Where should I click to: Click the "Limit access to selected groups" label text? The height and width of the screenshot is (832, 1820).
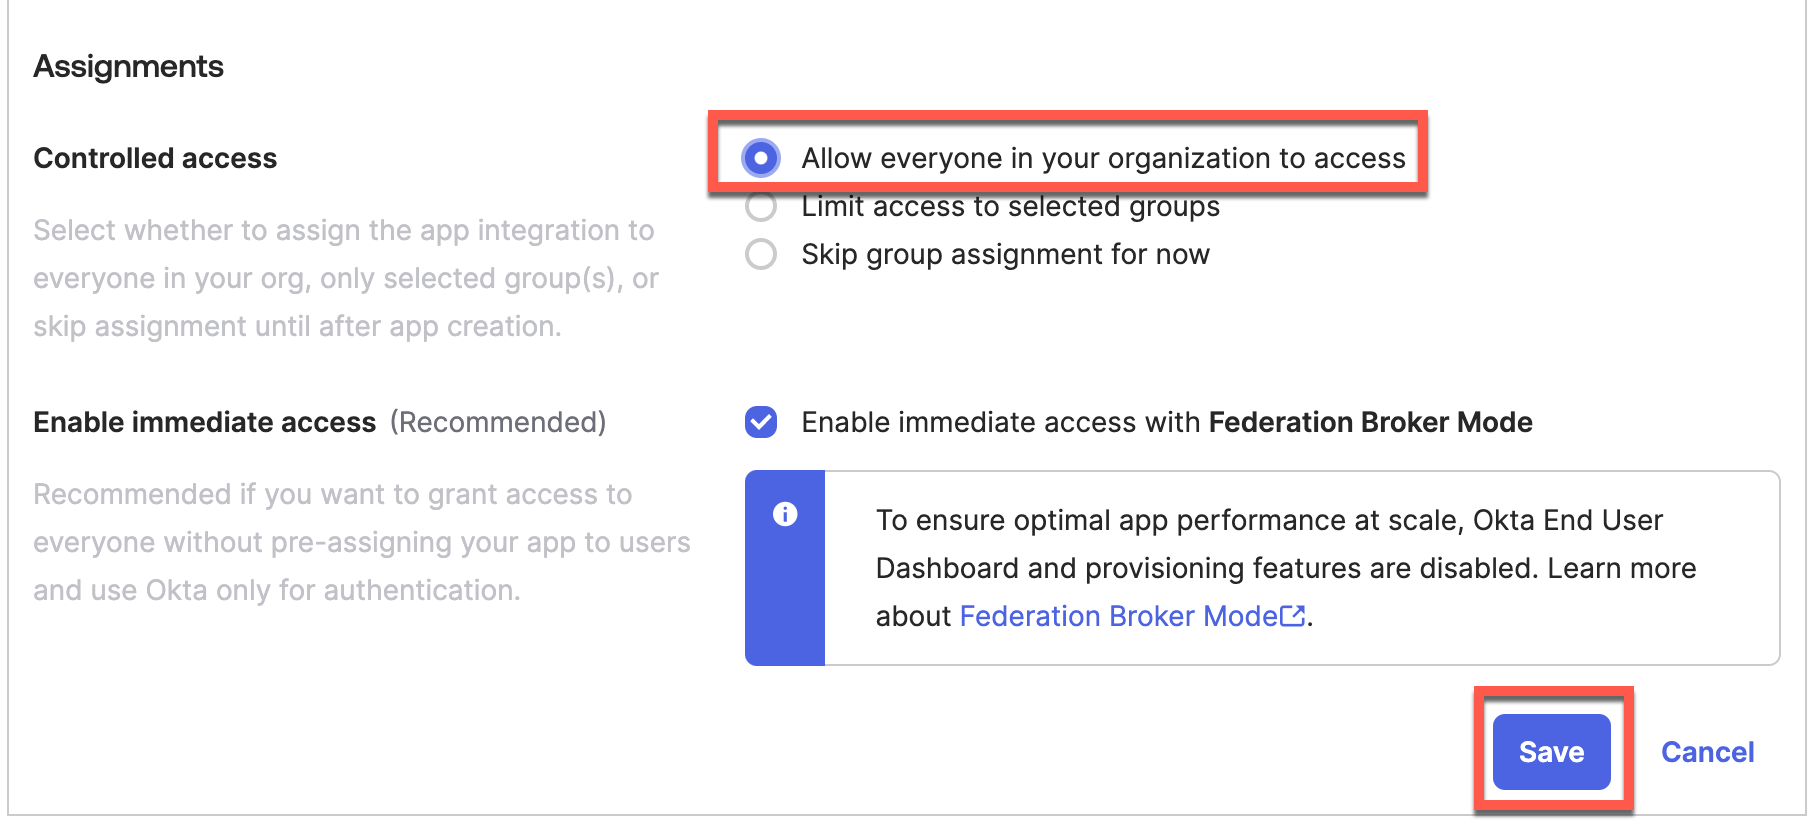coord(1010,207)
